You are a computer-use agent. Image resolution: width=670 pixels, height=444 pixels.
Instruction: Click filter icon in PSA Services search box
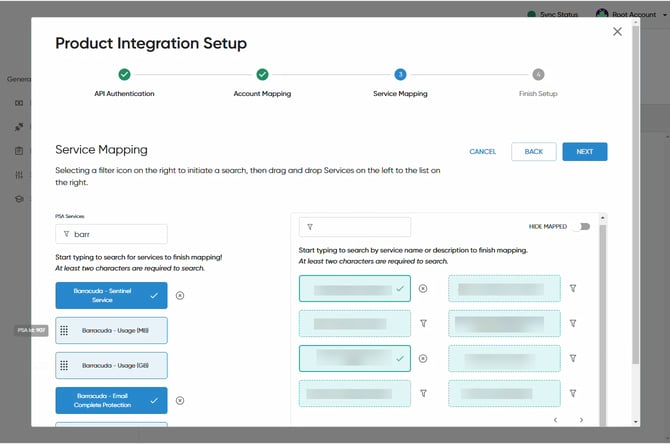tap(66, 234)
